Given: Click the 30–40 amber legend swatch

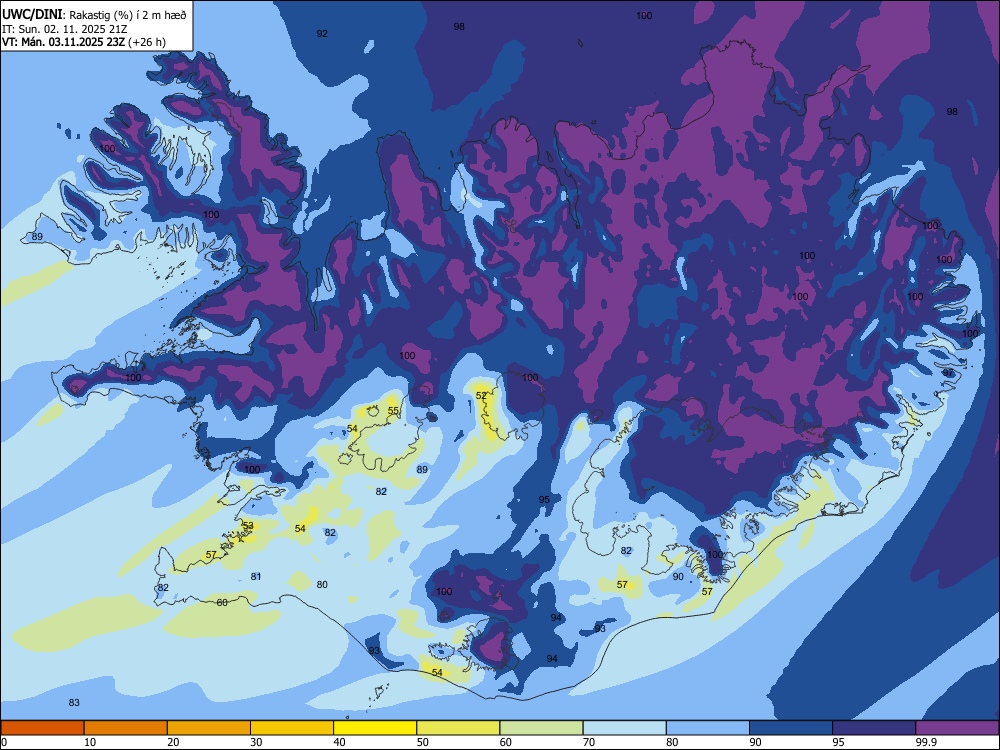Looking at the screenshot, I should pos(292,728).
